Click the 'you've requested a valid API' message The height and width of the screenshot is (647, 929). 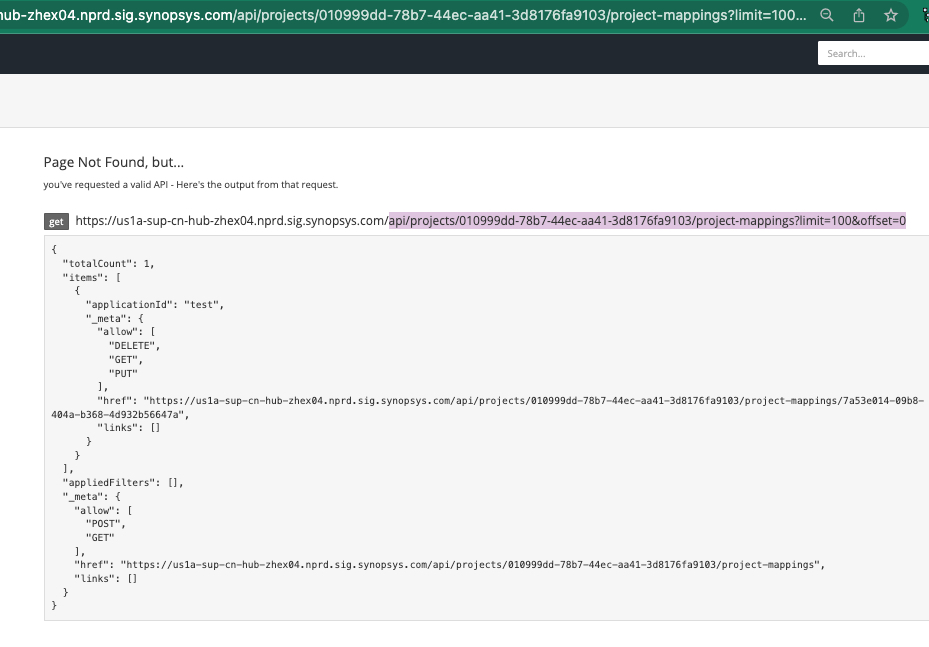click(x=191, y=185)
